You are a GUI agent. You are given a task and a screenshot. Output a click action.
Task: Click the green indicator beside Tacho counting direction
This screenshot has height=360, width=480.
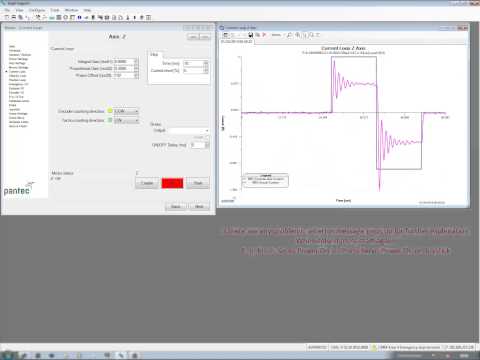(110, 120)
